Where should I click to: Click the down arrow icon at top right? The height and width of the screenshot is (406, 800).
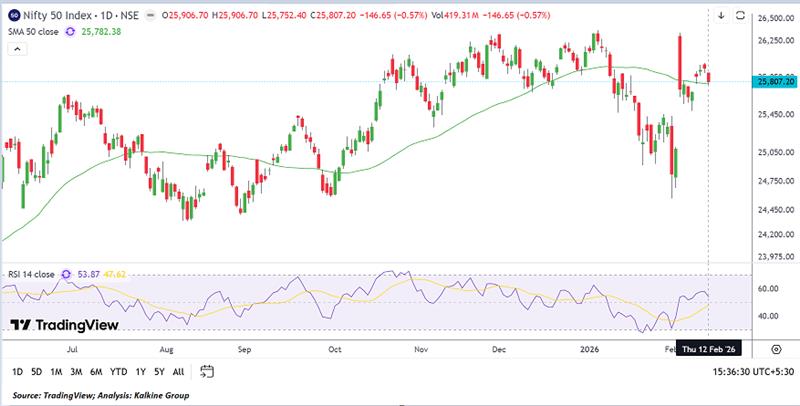721,16
